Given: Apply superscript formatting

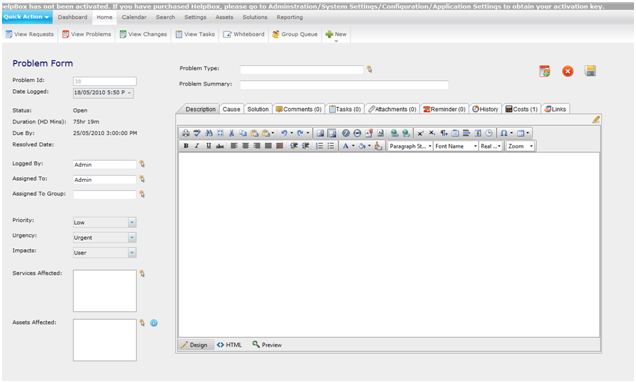Looking at the screenshot, I should (x=421, y=133).
